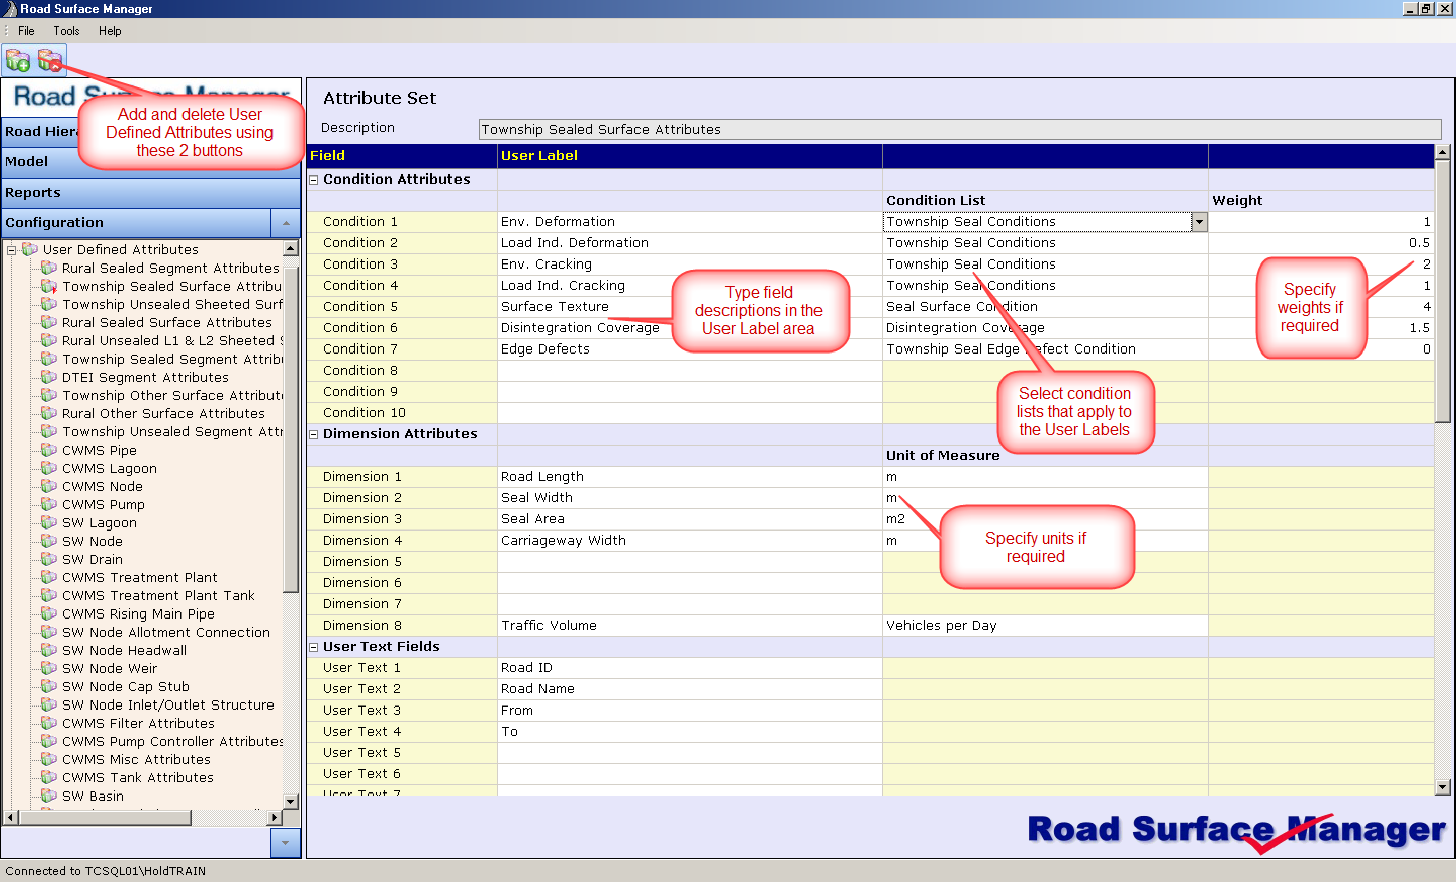Click the Description field of the Attribute Set
The width and height of the screenshot is (1456, 882).
(960, 129)
